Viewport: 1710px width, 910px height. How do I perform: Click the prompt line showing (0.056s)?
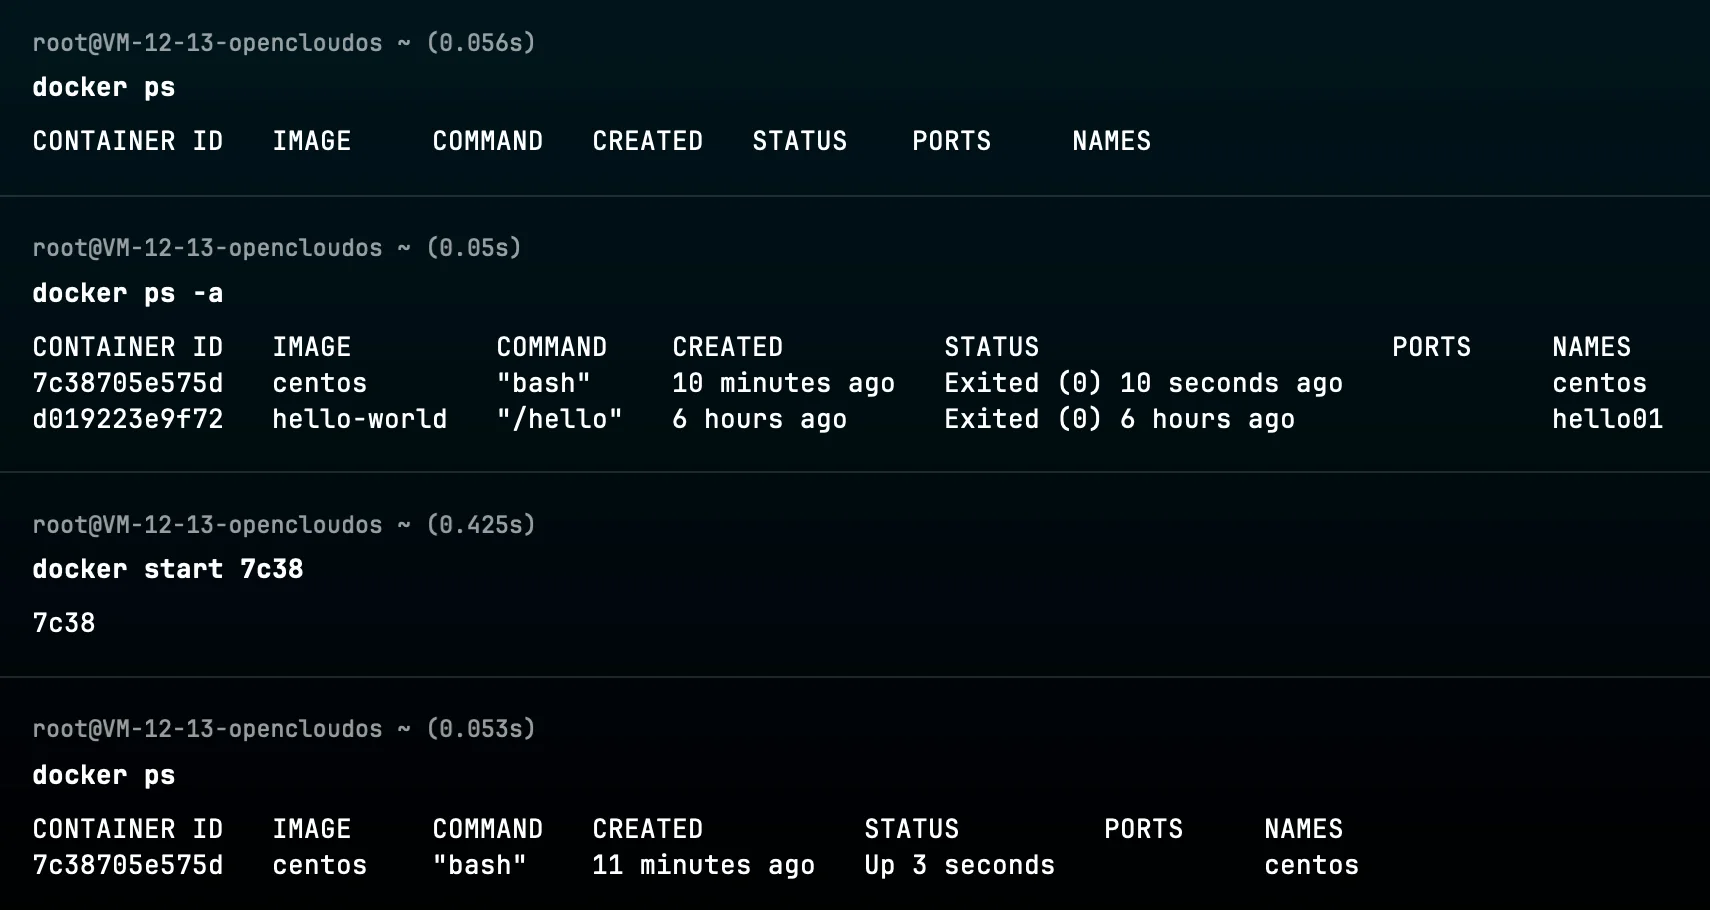283,43
